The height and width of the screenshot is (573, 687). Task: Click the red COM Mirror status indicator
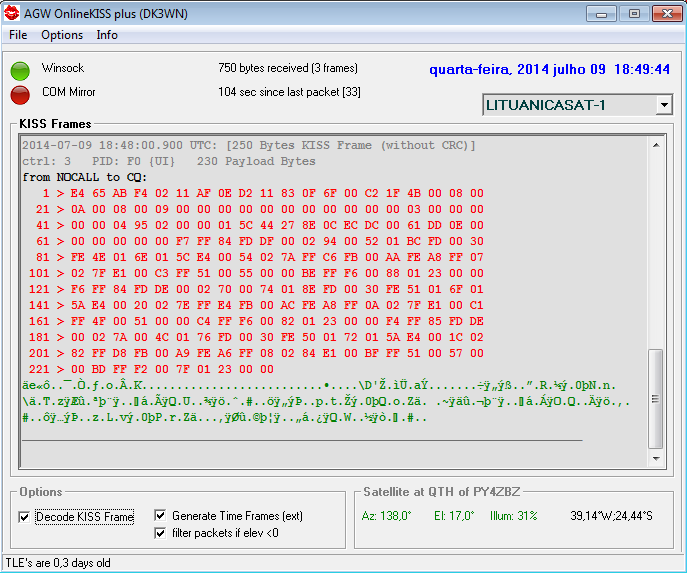tap(20, 94)
